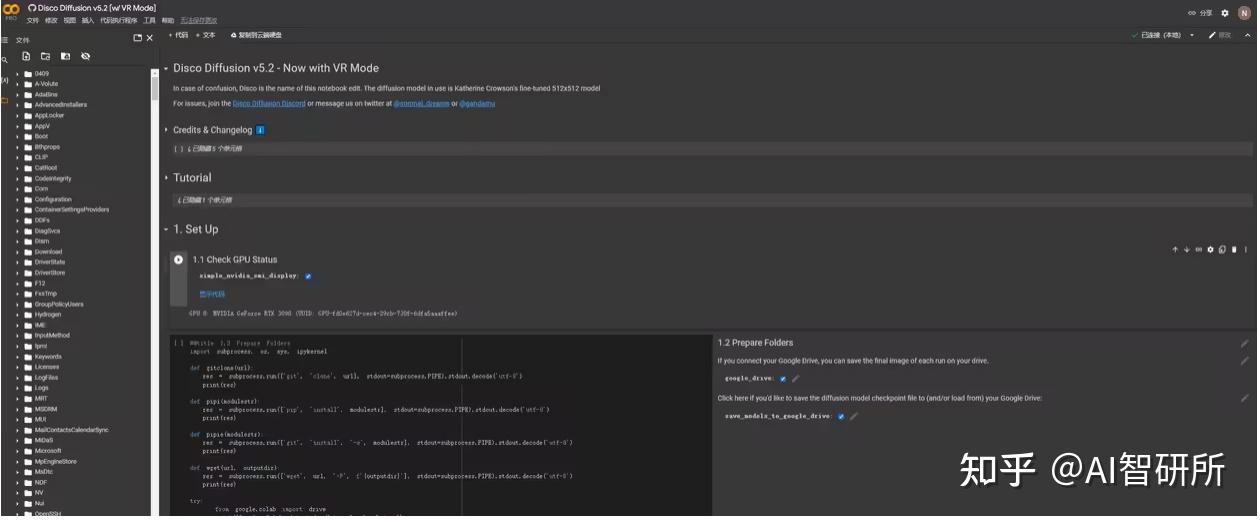Toggle the google_drive checkbox
This screenshot has width=1260, height=522.
[783, 379]
